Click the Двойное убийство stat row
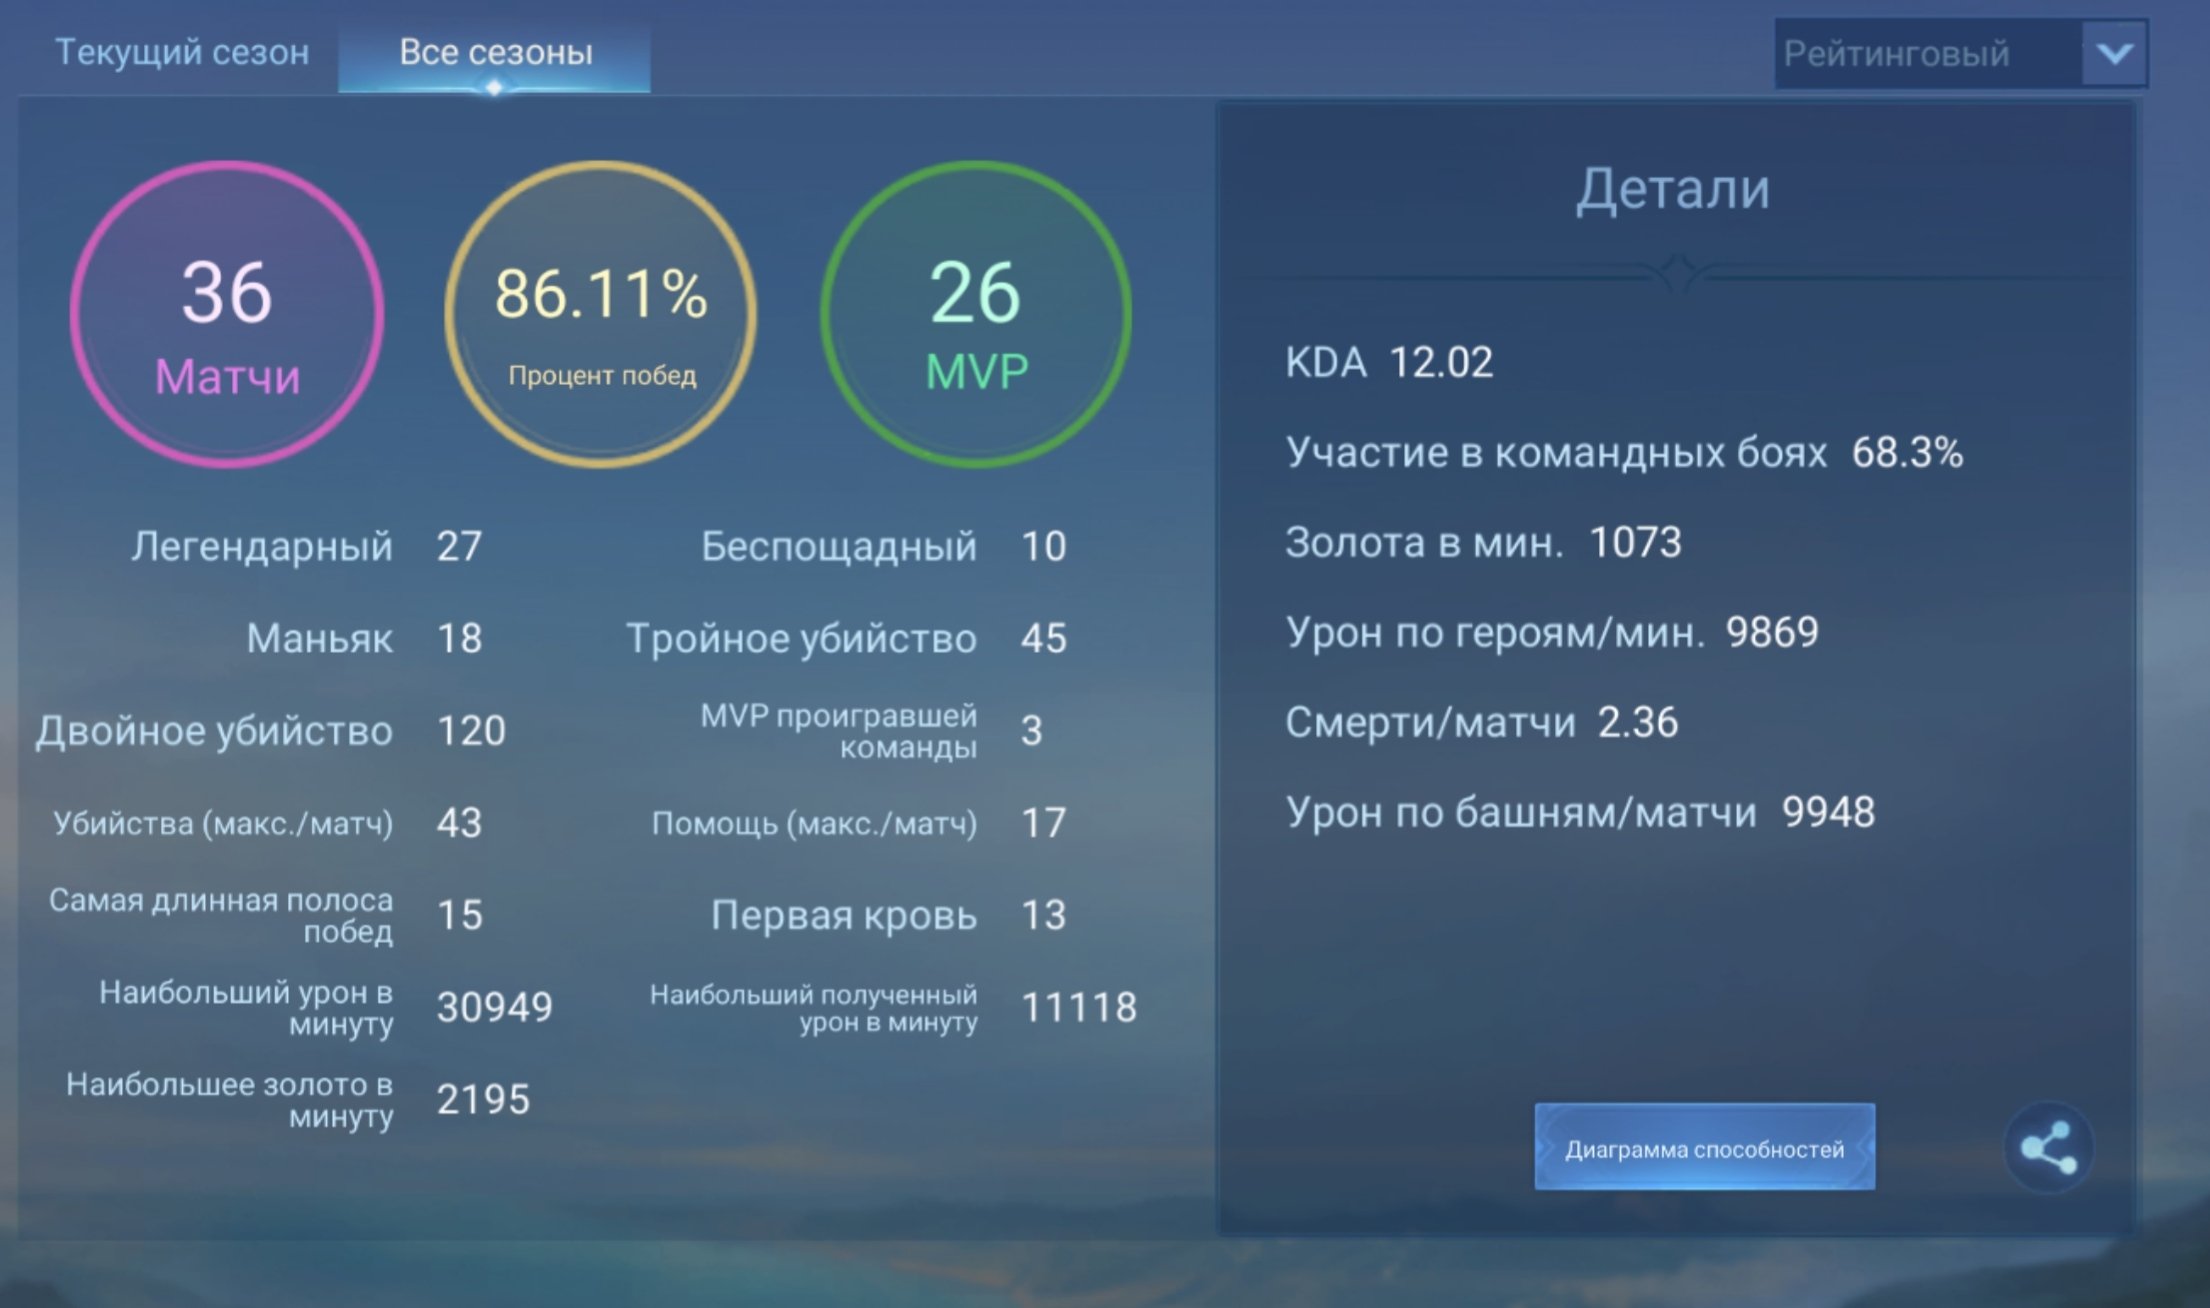Screen dimensions: 2210x1308 pos(271,731)
